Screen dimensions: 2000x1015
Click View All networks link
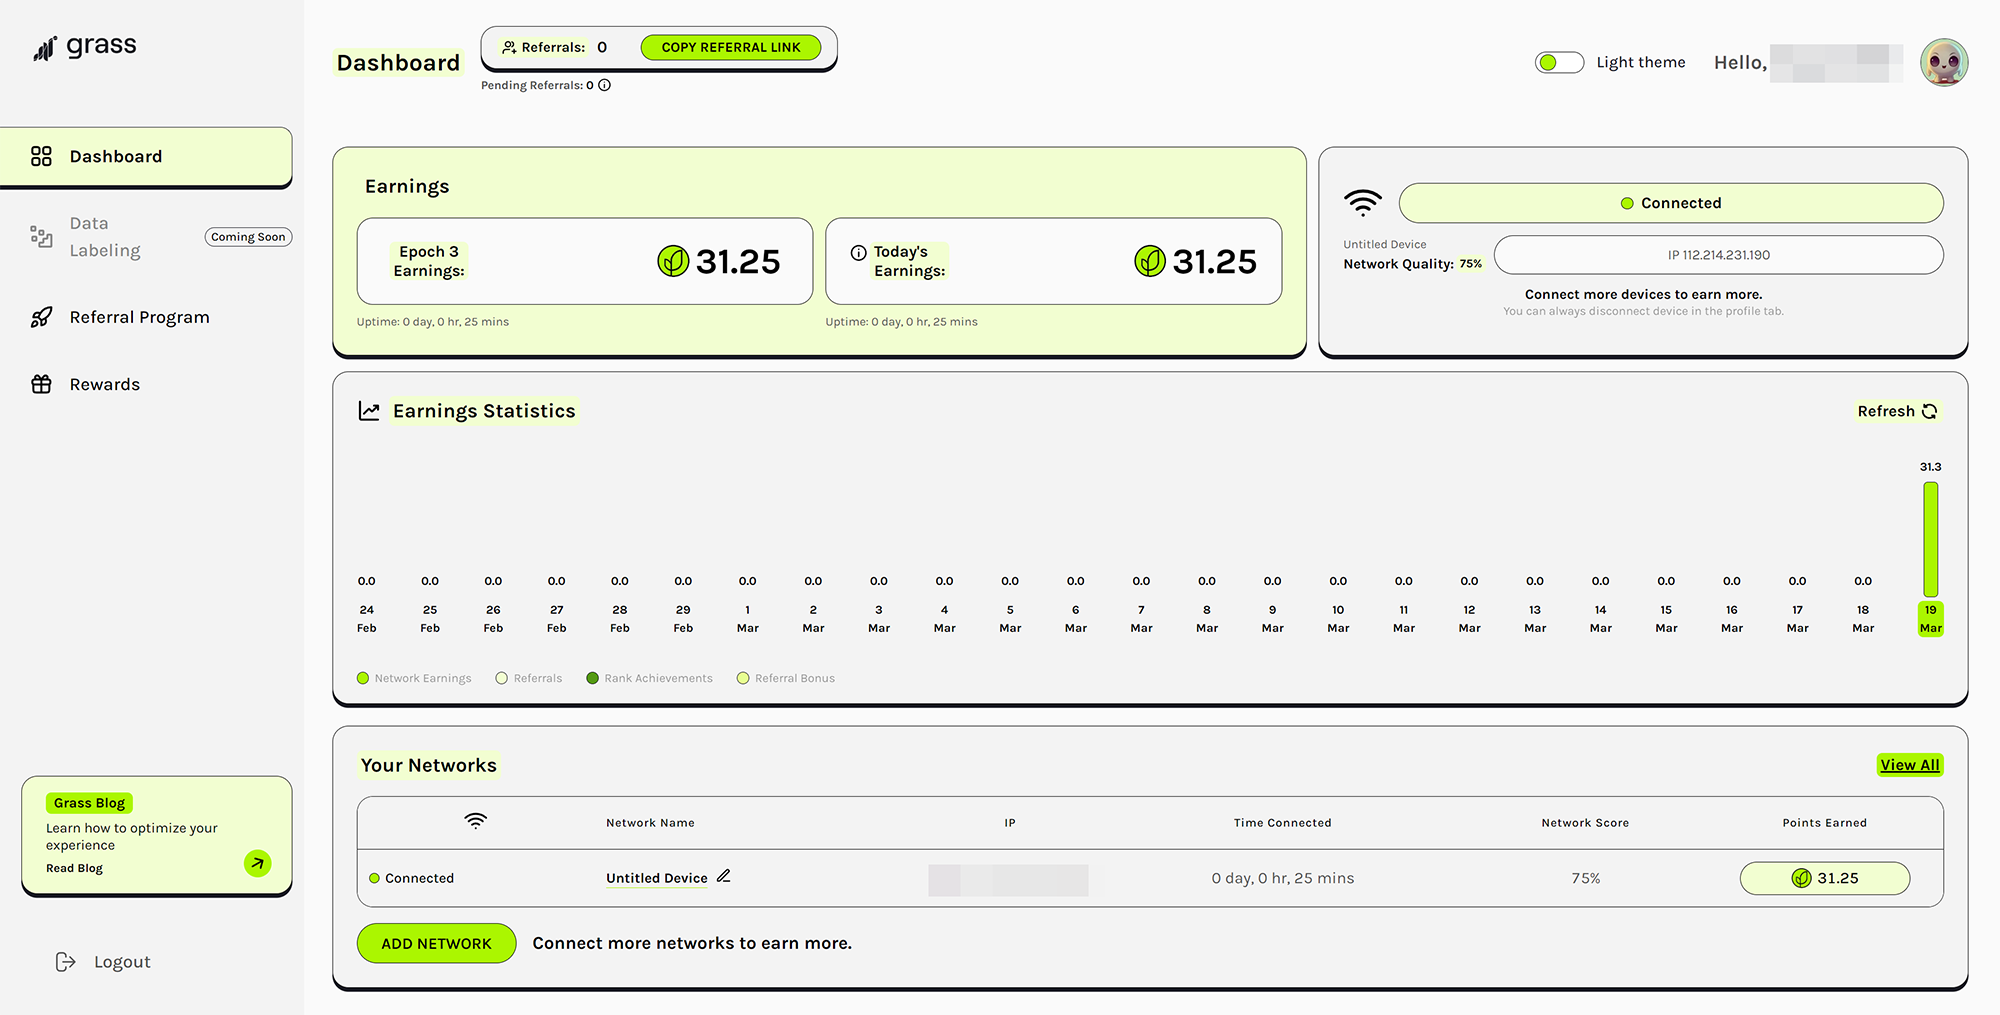coord(1909,765)
